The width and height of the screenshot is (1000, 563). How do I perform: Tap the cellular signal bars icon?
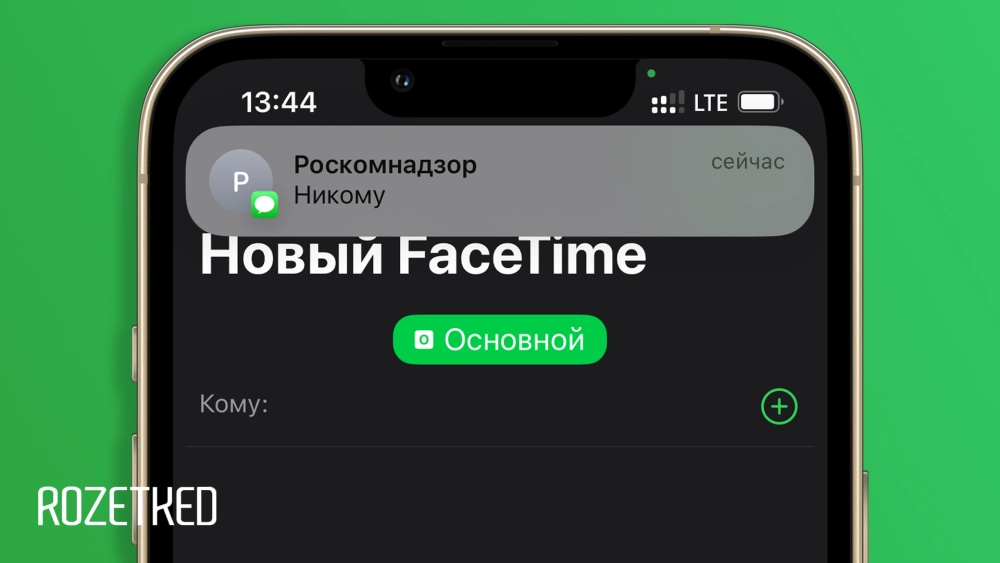coord(667,102)
